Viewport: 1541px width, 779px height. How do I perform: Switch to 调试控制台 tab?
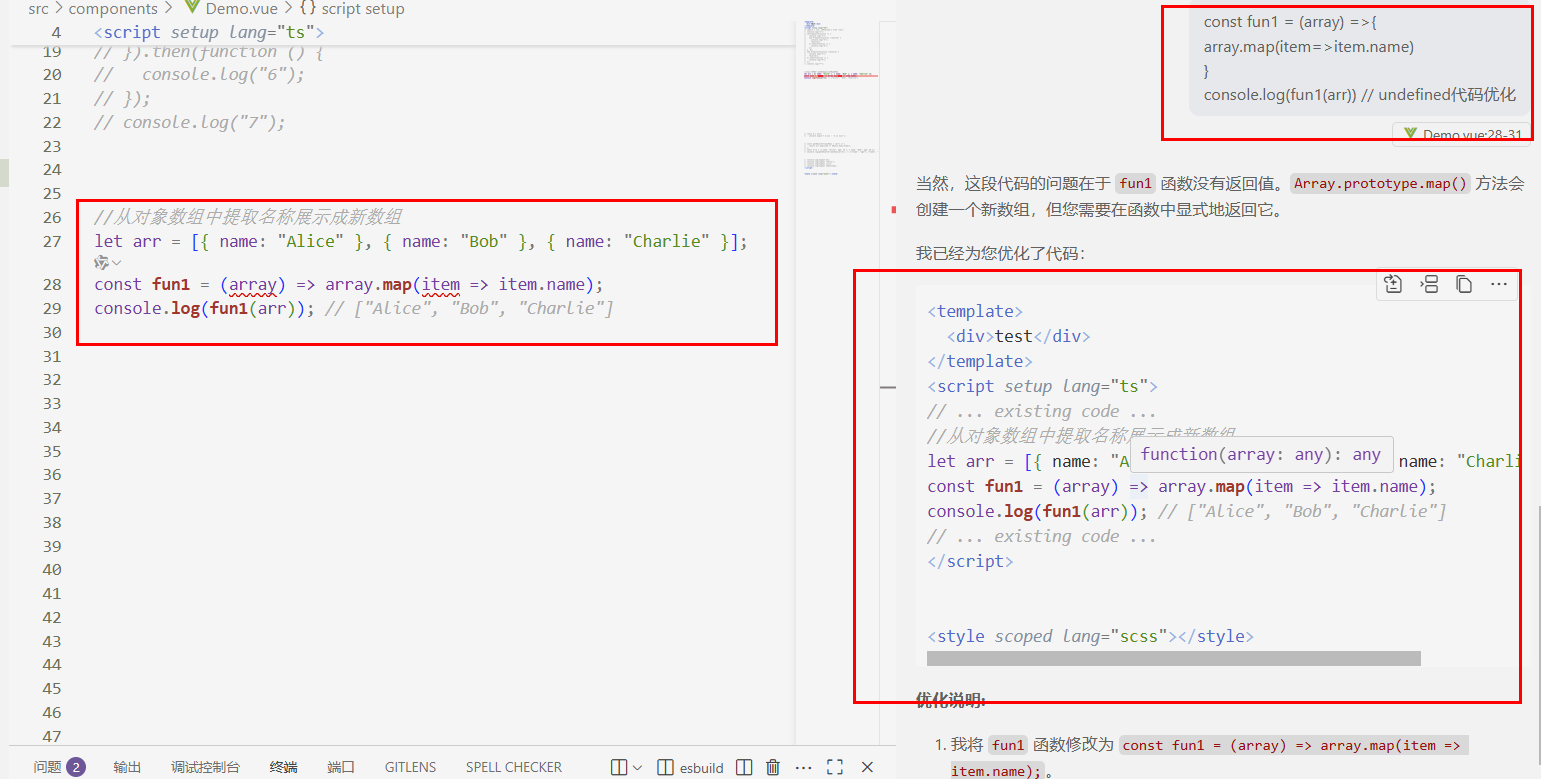[x=205, y=767]
